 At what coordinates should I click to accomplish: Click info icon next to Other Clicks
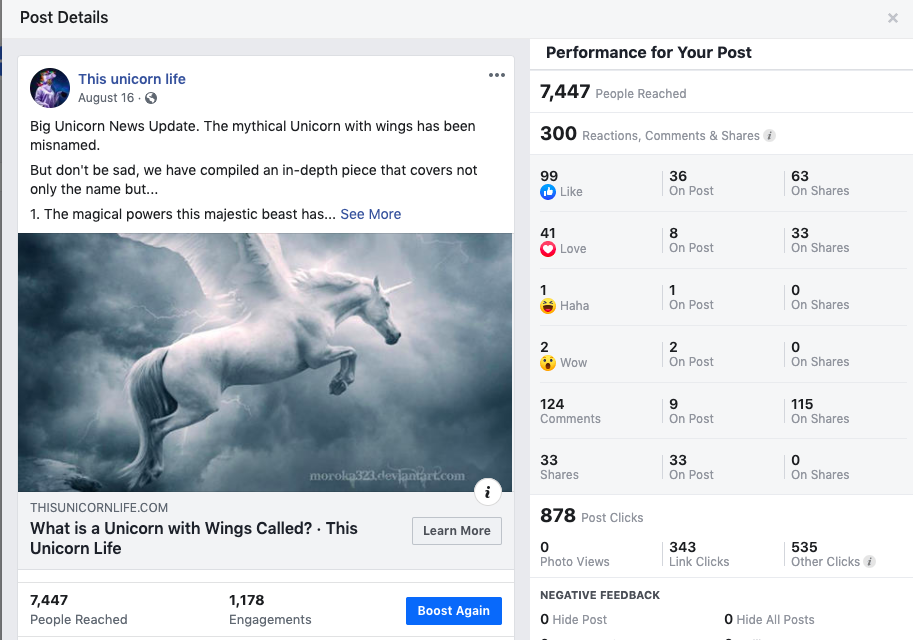870,562
